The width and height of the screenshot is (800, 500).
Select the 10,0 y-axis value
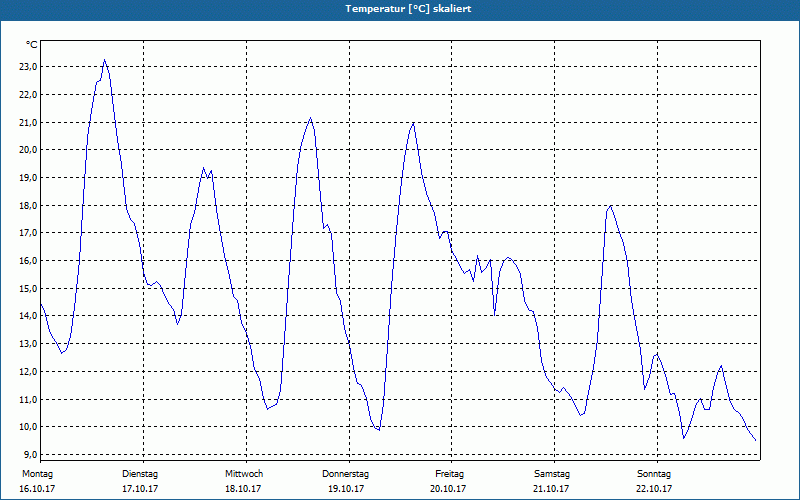(x=27, y=427)
